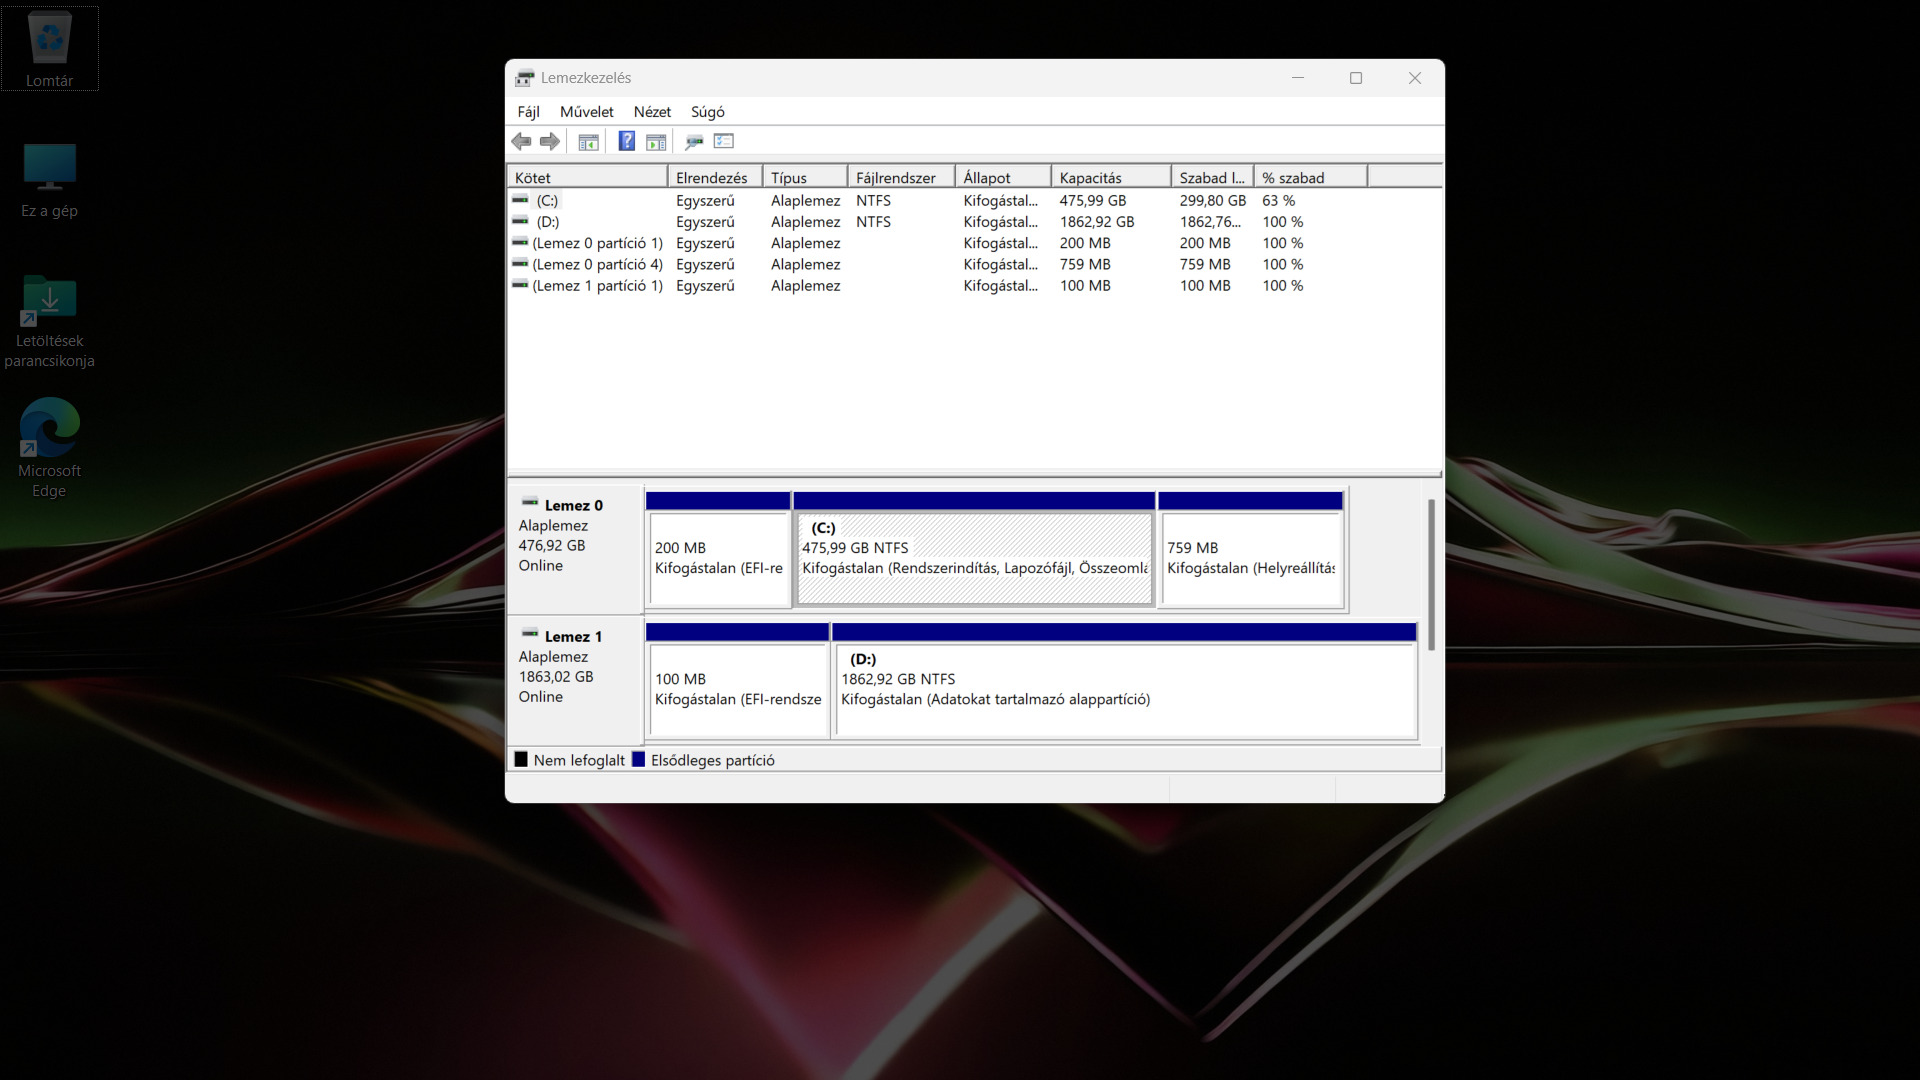1920x1080 pixels.
Task: Select the 759 MB recovery partition block
Action: point(1250,558)
